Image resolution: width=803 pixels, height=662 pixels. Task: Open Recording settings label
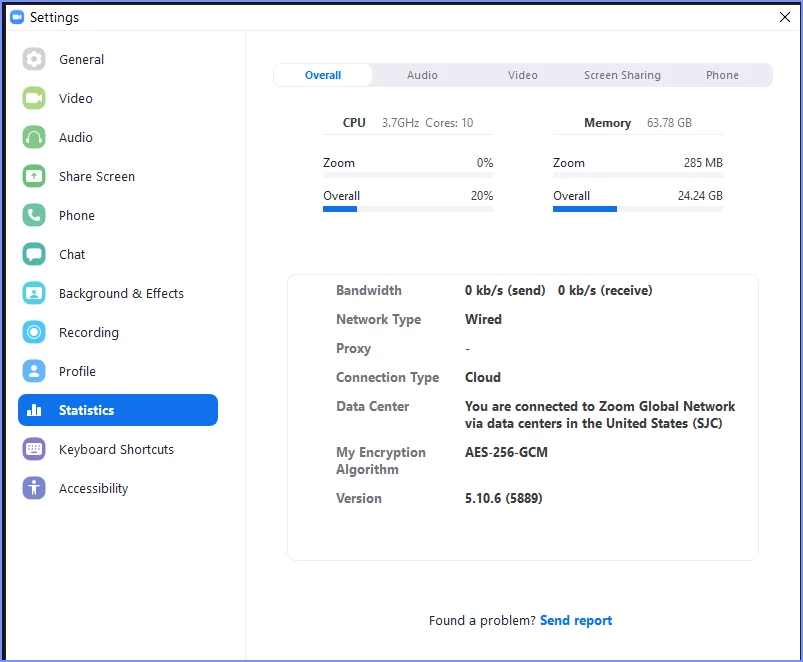[89, 333]
